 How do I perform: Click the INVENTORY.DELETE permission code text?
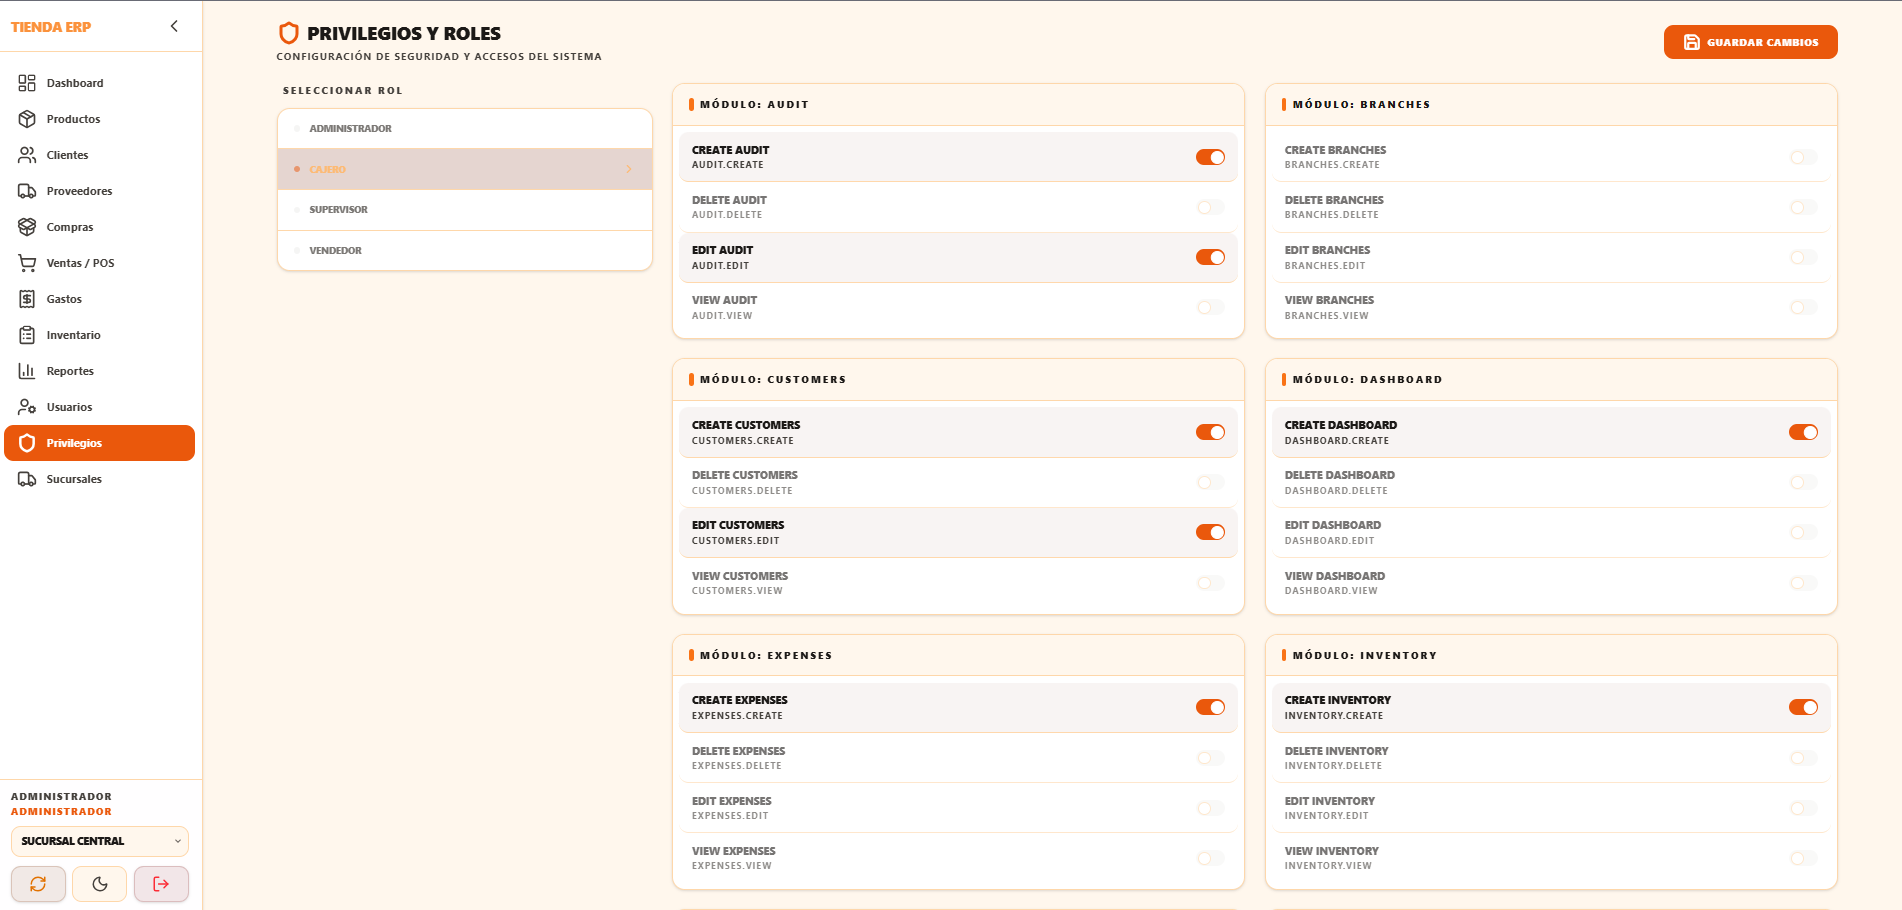pyautogui.click(x=1333, y=766)
